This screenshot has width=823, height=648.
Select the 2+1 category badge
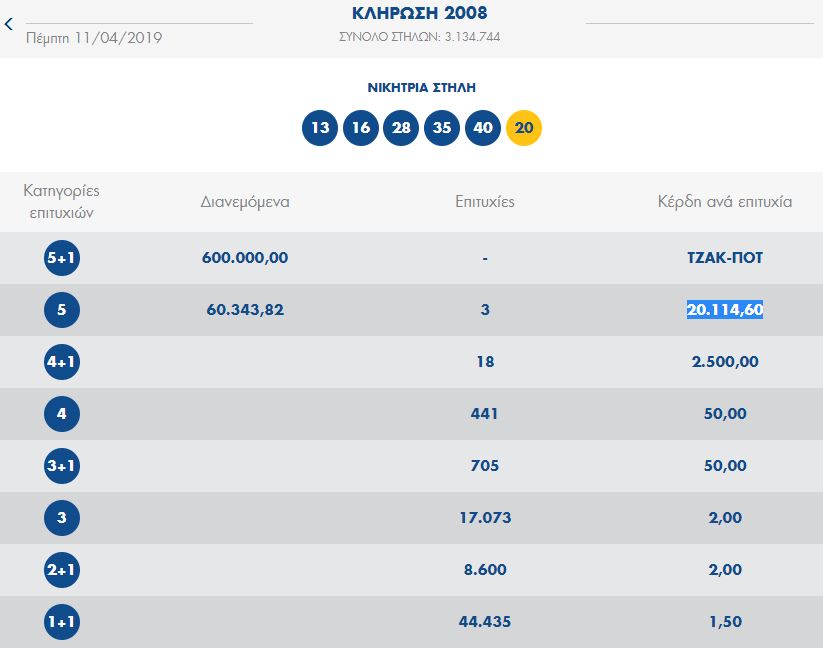coord(62,570)
